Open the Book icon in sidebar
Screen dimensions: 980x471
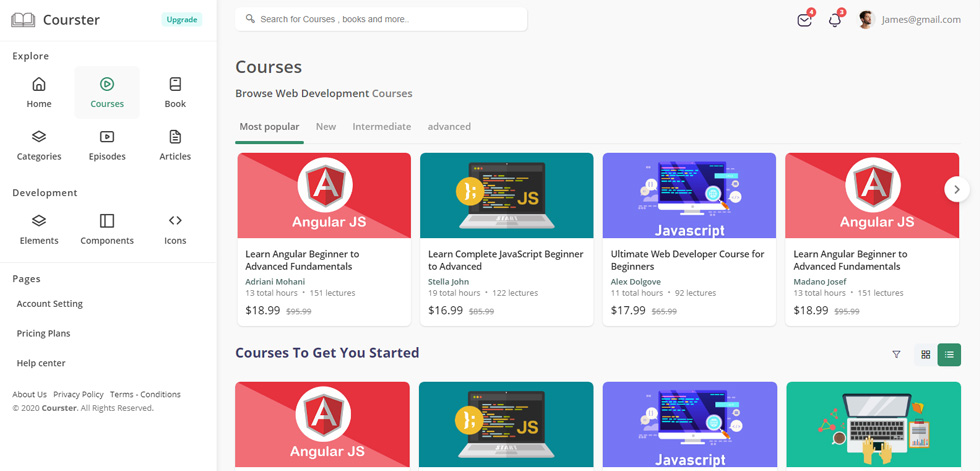pyautogui.click(x=175, y=84)
